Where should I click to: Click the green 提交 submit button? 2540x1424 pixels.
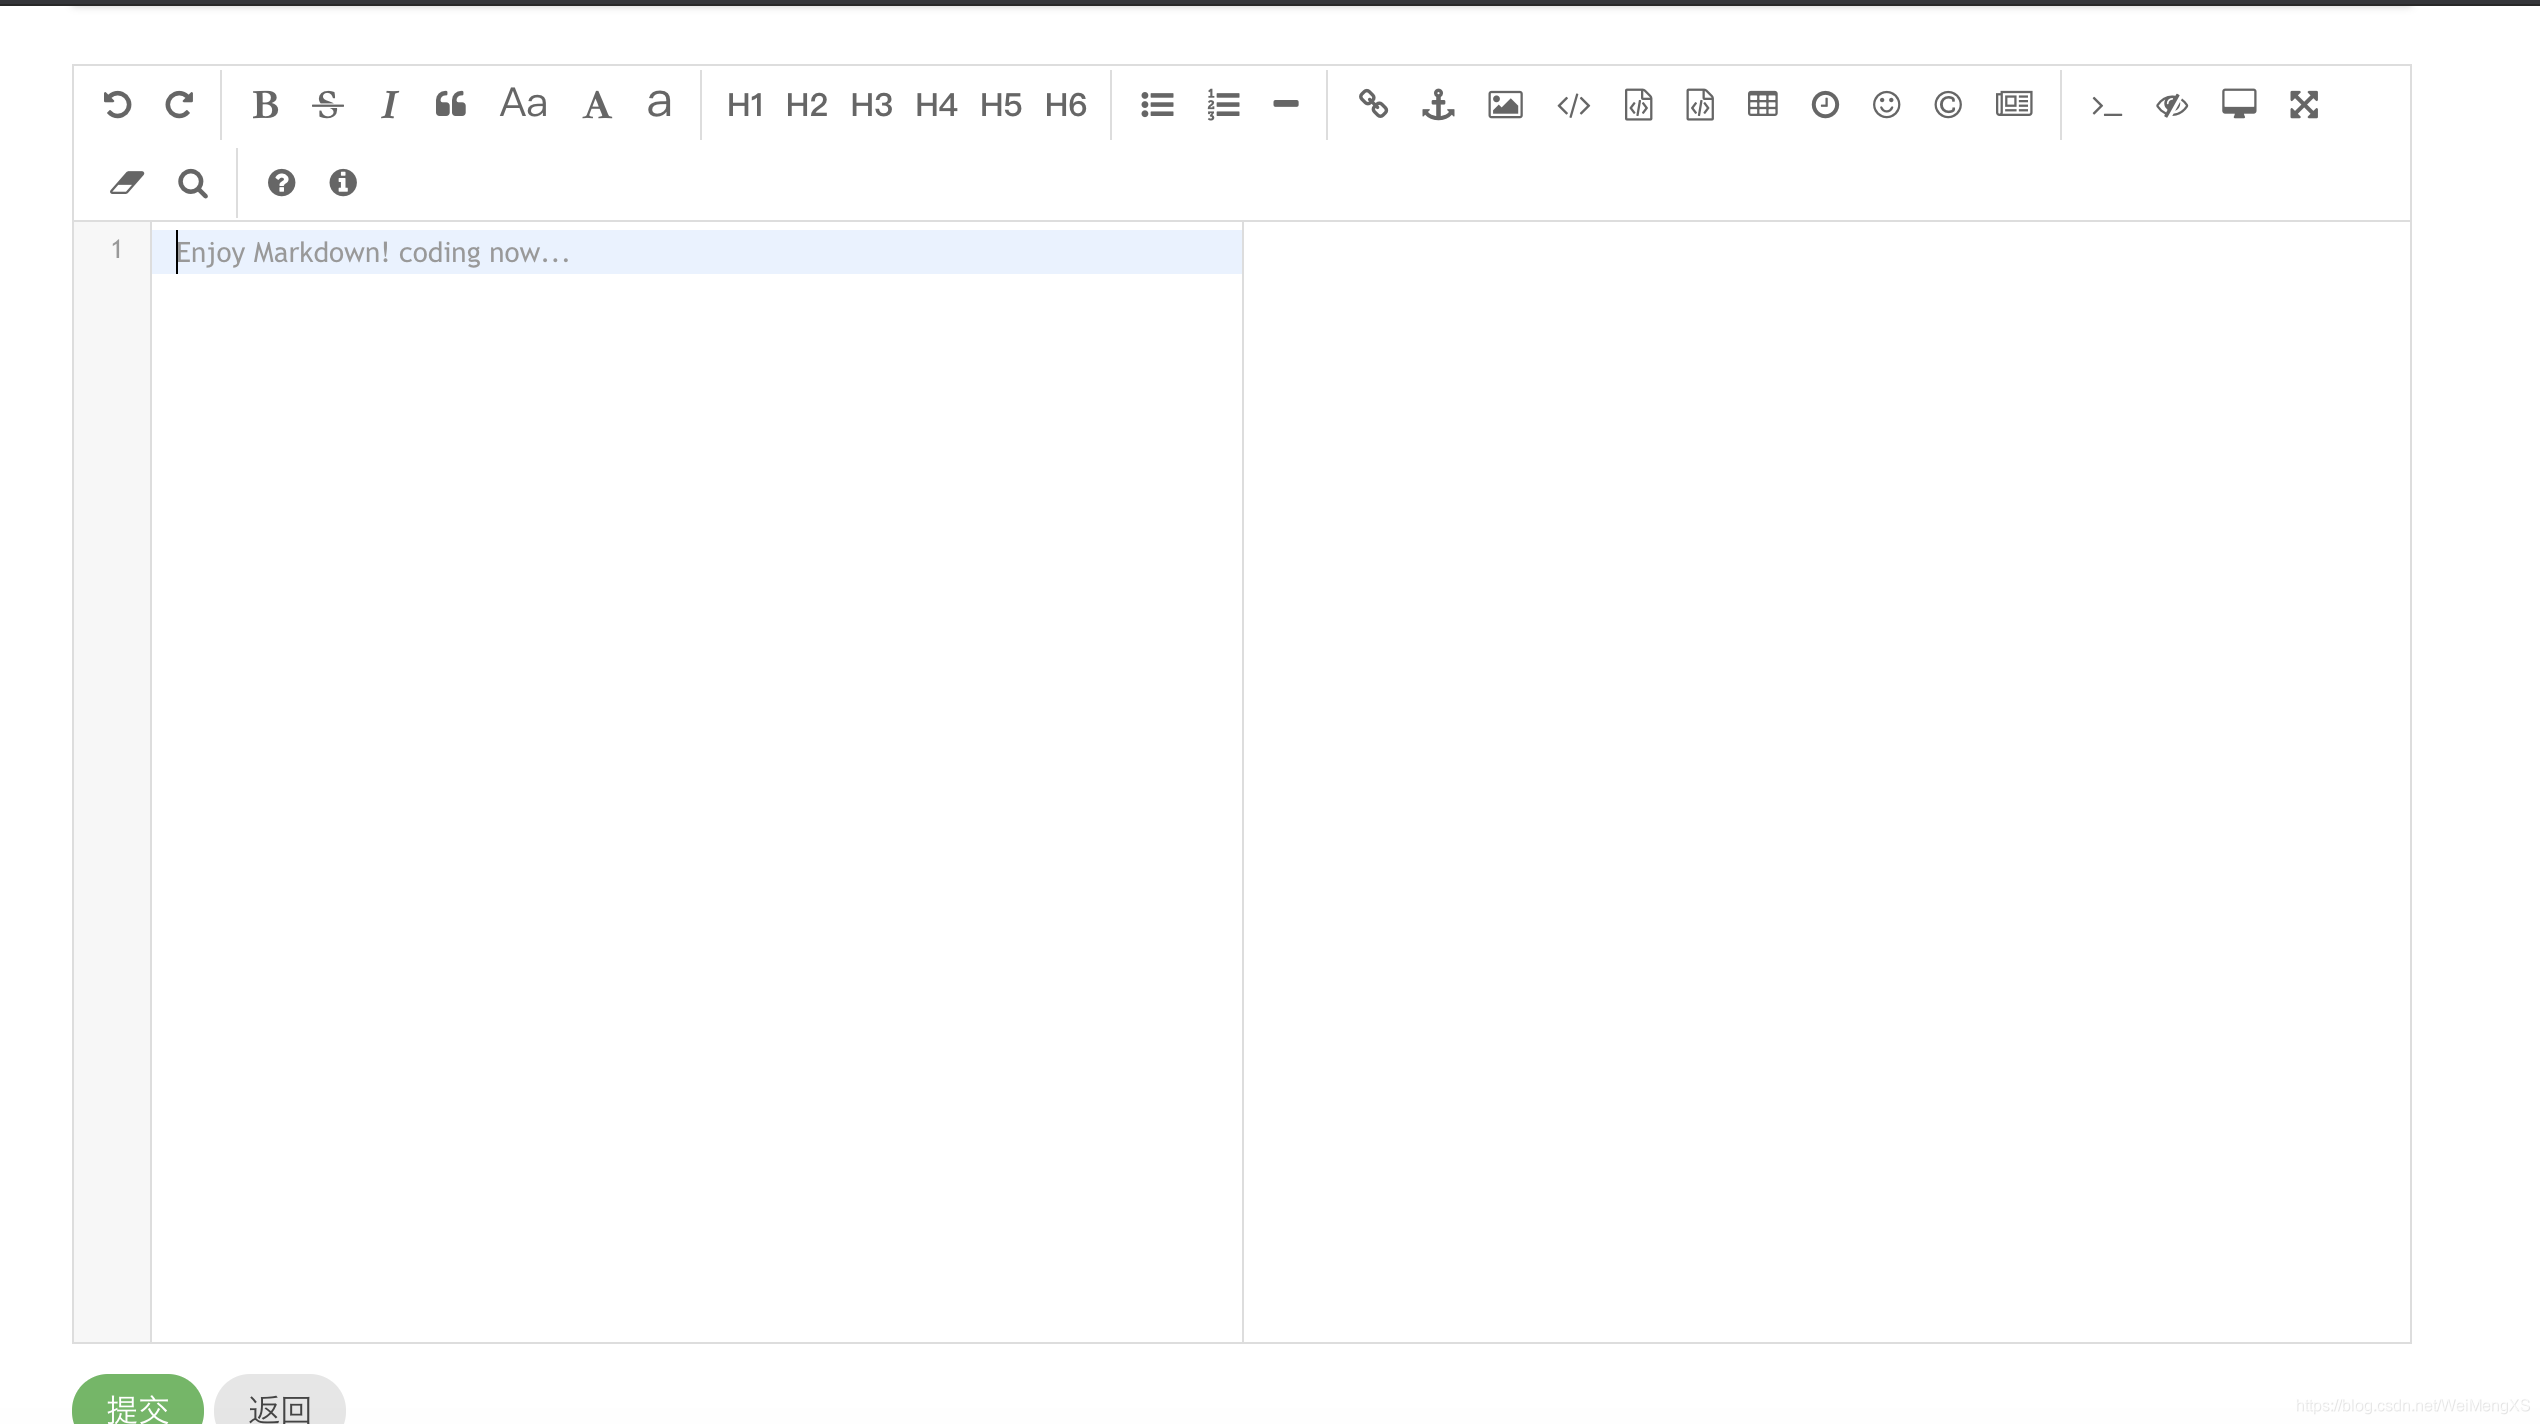pyautogui.click(x=138, y=1404)
